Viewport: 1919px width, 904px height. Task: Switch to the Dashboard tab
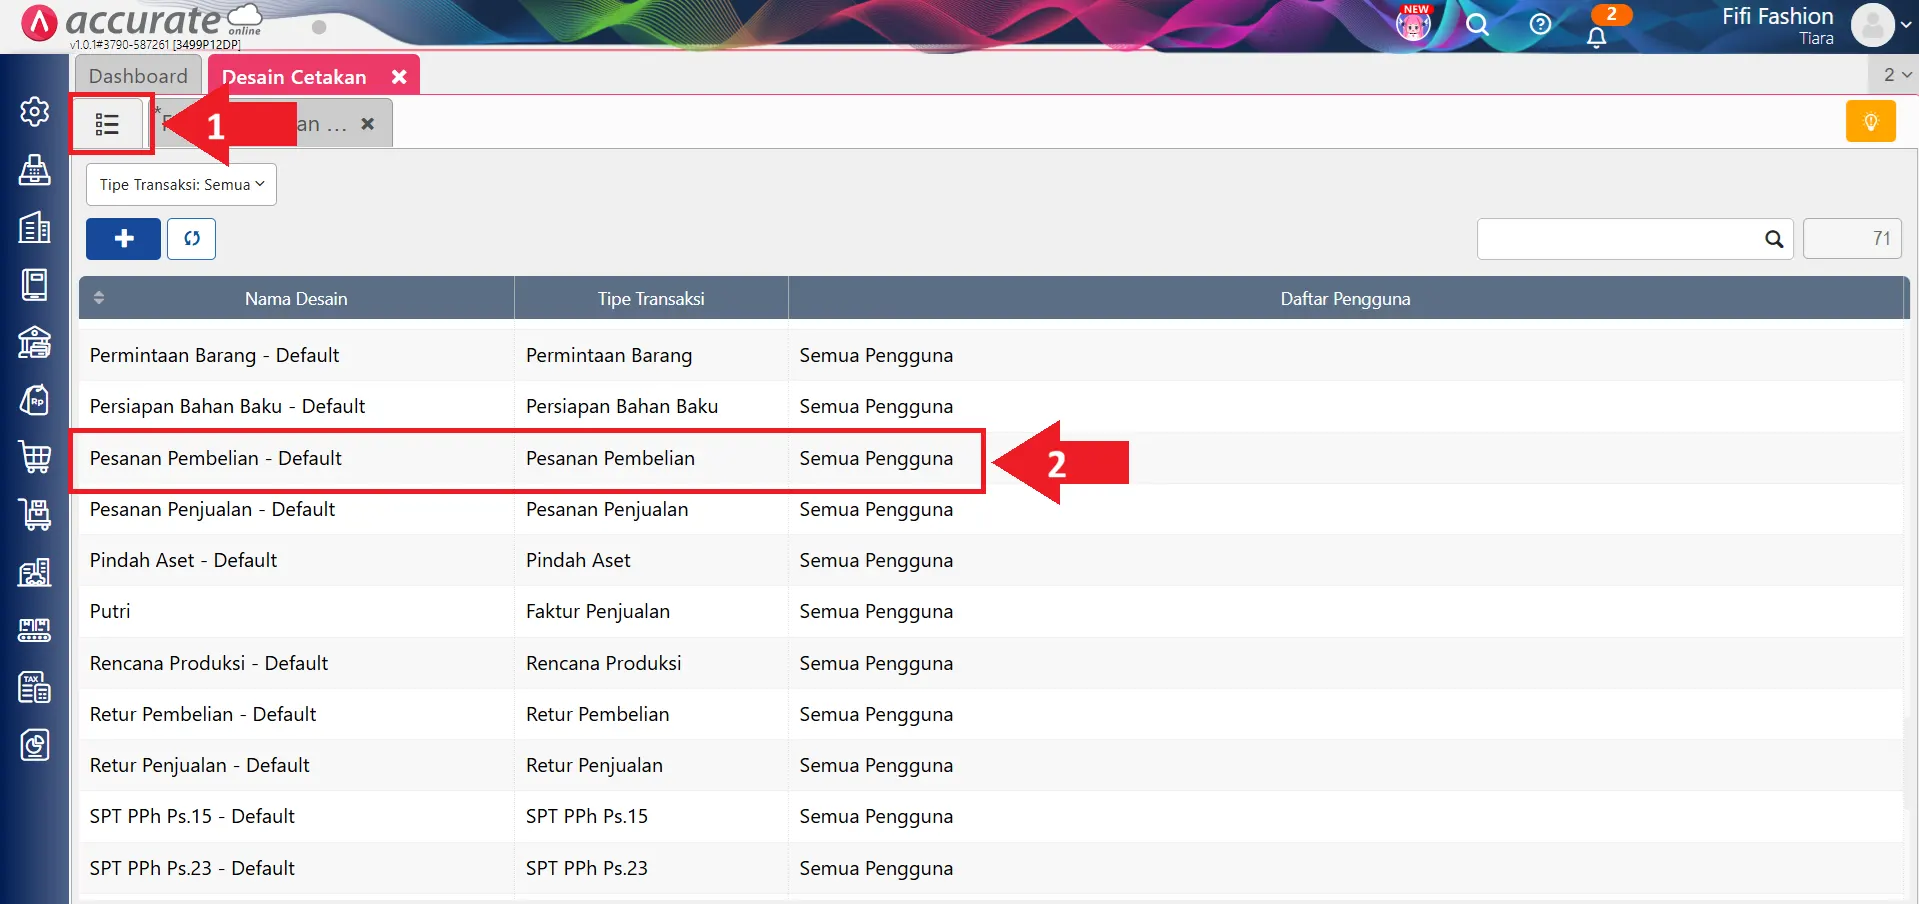coord(137,75)
